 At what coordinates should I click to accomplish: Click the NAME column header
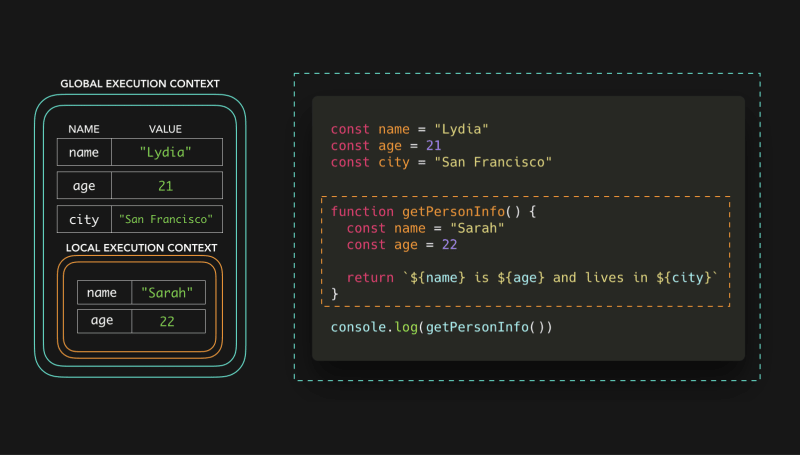coord(84,129)
